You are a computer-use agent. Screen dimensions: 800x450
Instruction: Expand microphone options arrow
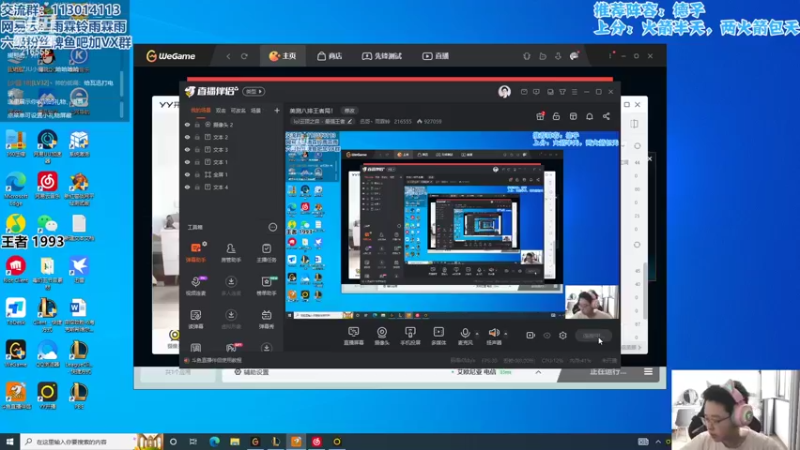(x=477, y=334)
